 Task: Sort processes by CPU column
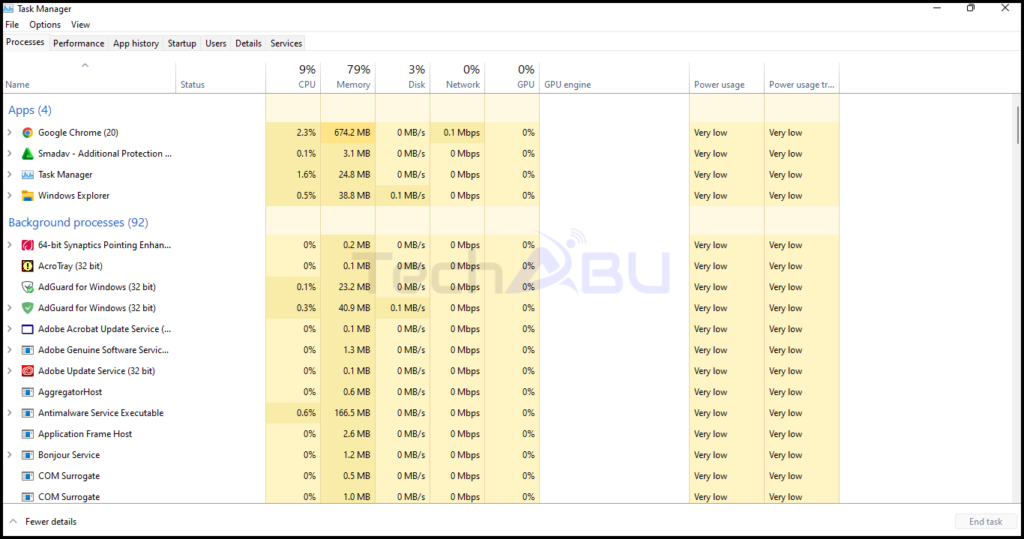tap(293, 77)
